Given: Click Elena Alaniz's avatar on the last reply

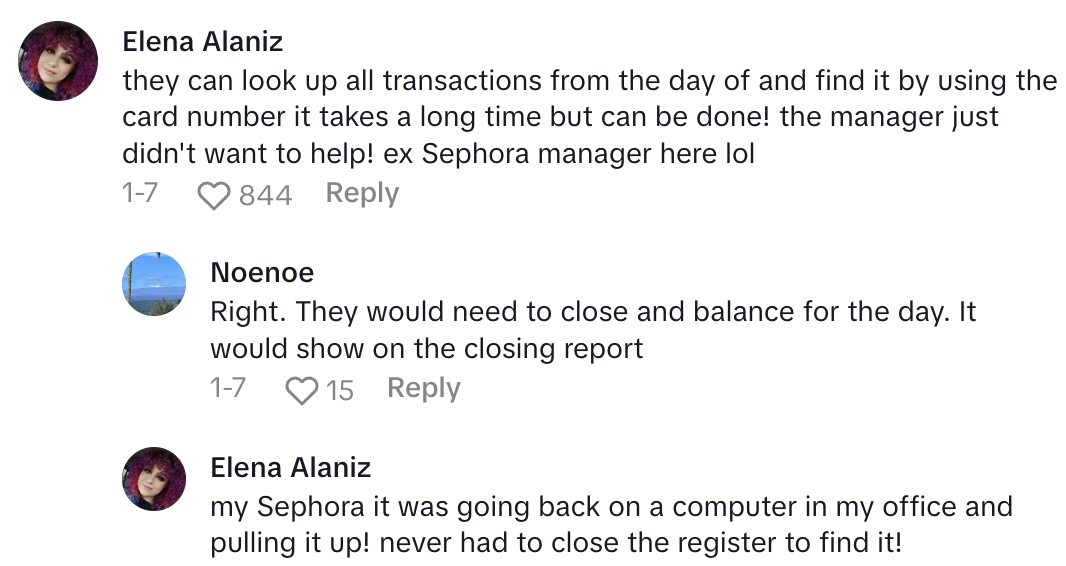Looking at the screenshot, I should pos(154,479).
